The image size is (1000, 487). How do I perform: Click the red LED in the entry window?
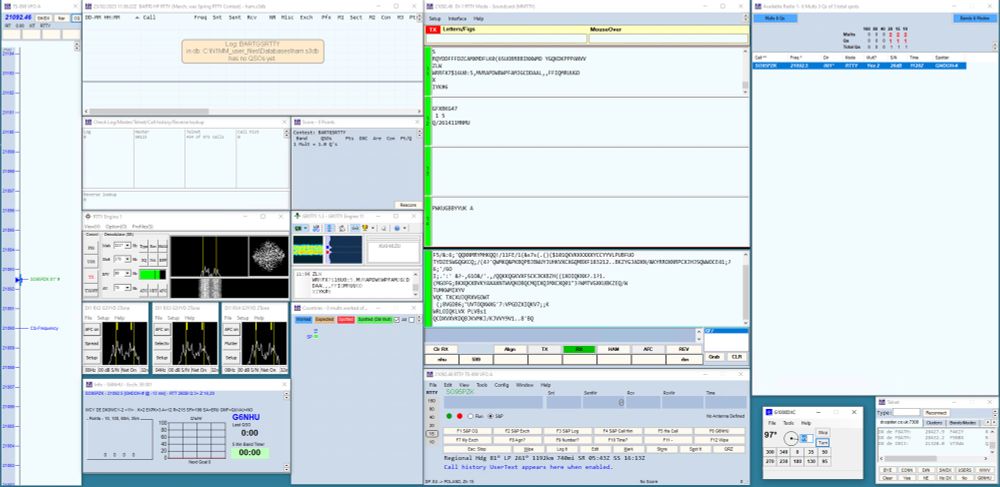pyautogui.click(x=460, y=416)
